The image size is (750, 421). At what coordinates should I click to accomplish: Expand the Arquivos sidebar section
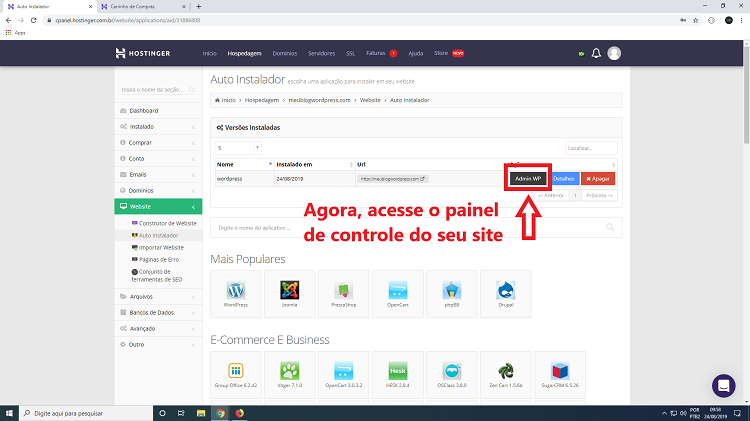[x=158, y=297]
